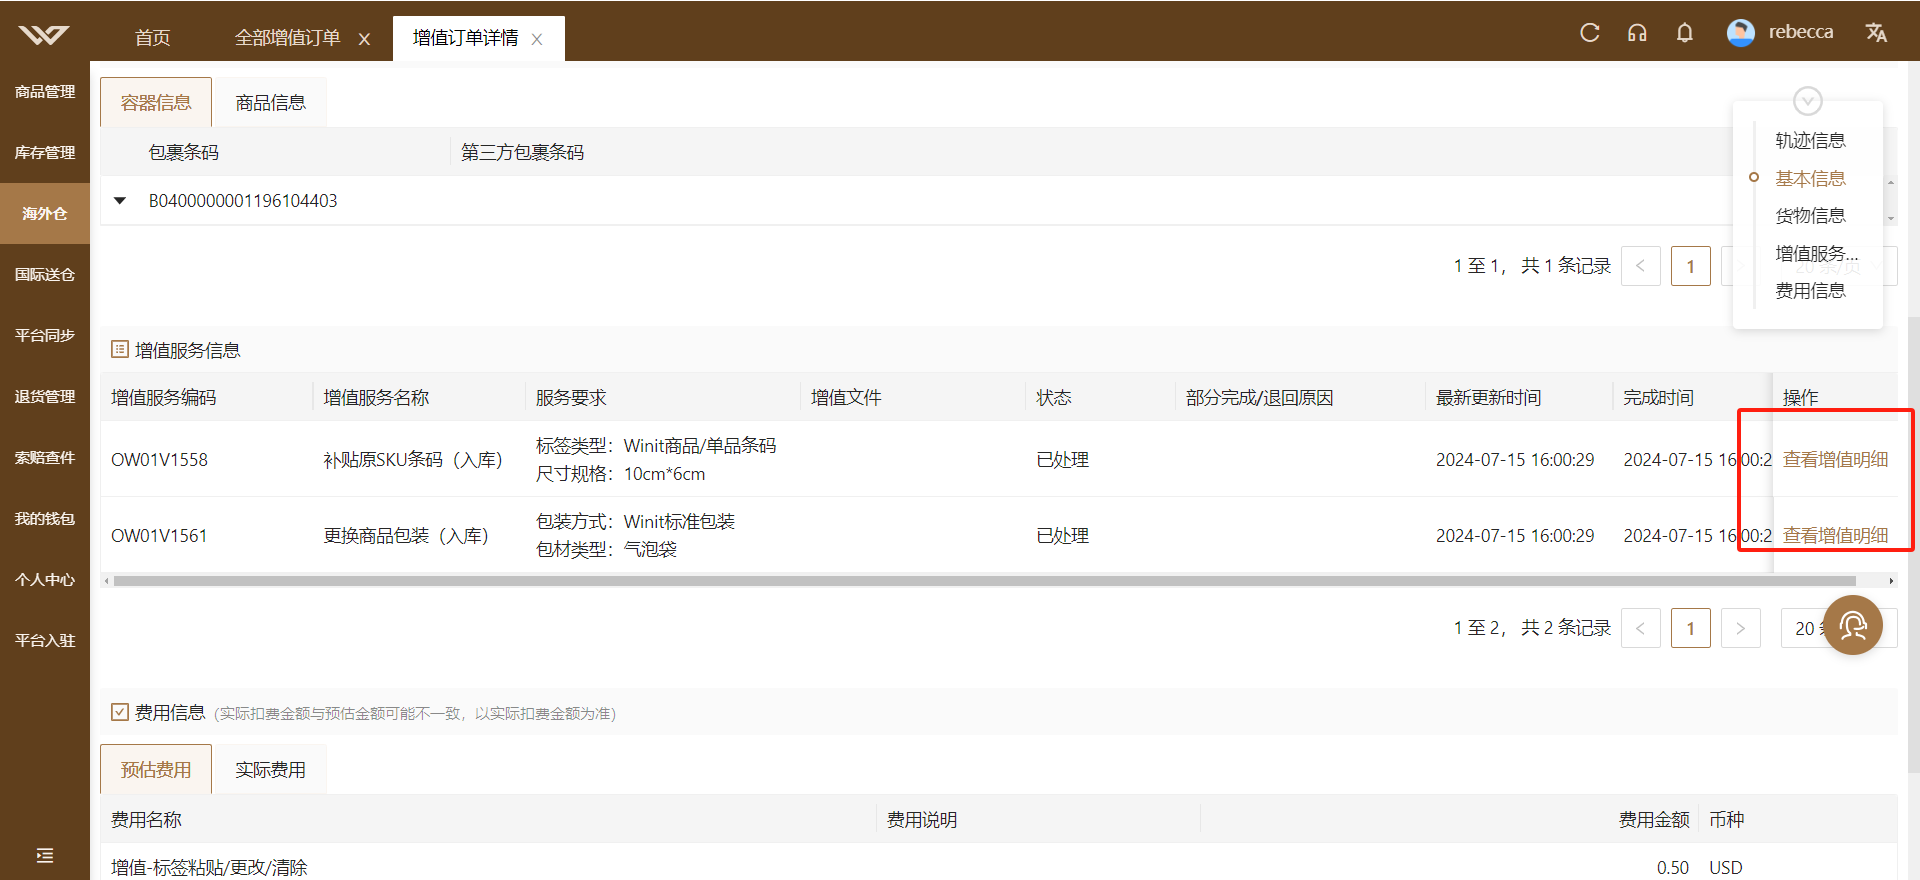The height and width of the screenshot is (880, 1920).
Task: Click the 费用金额 column header
Action: point(1654,820)
